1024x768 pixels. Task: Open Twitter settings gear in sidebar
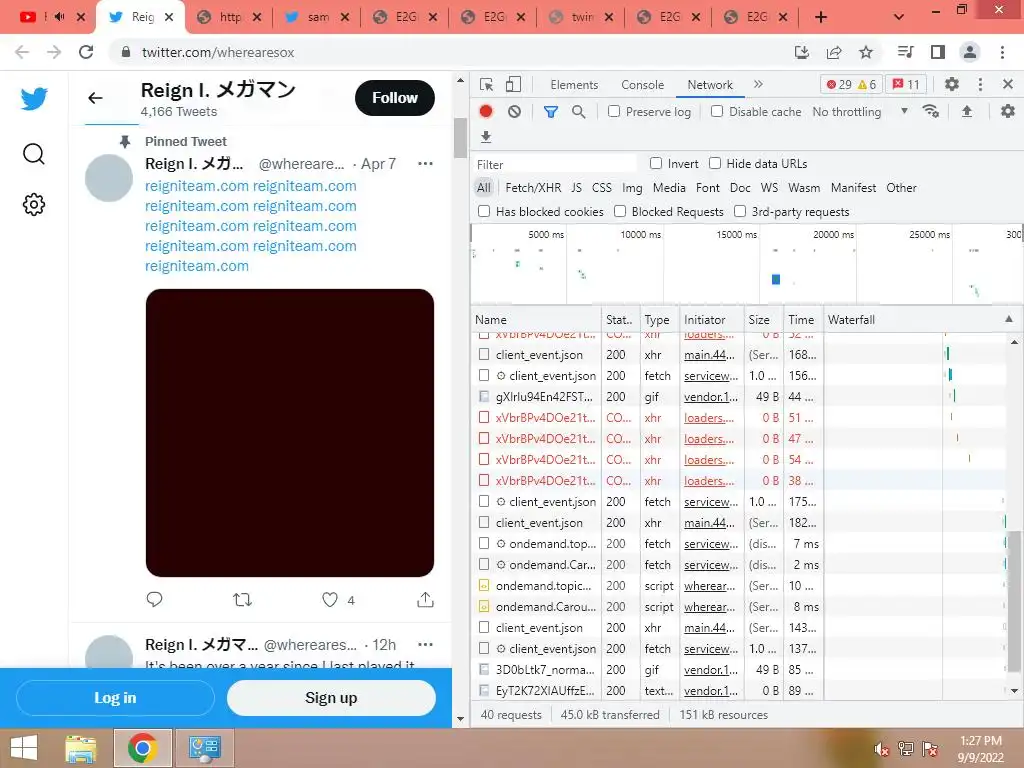(34, 204)
